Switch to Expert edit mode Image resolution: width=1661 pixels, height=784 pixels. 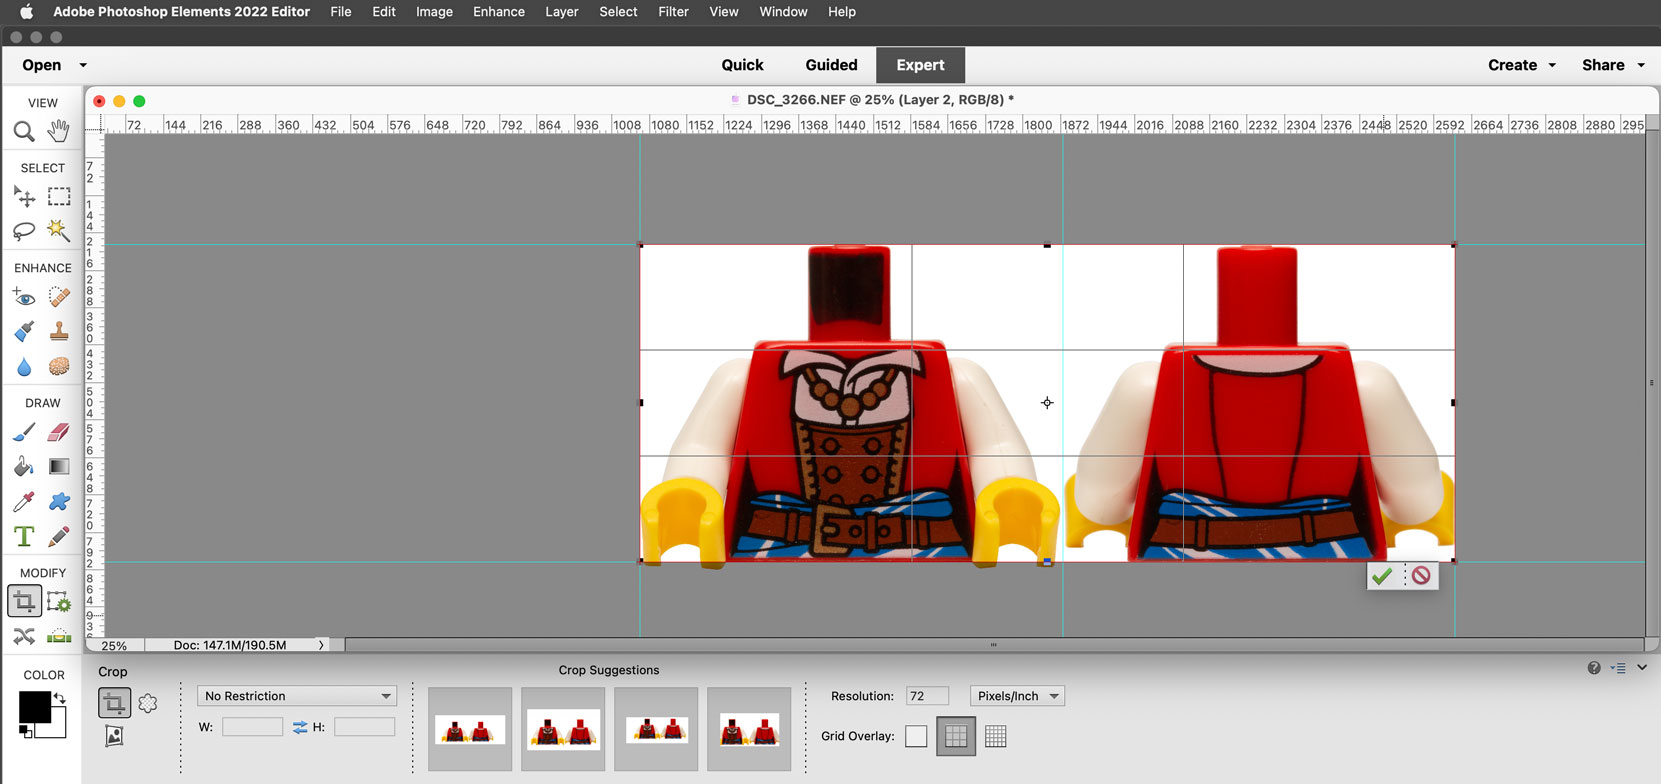pyautogui.click(x=920, y=65)
